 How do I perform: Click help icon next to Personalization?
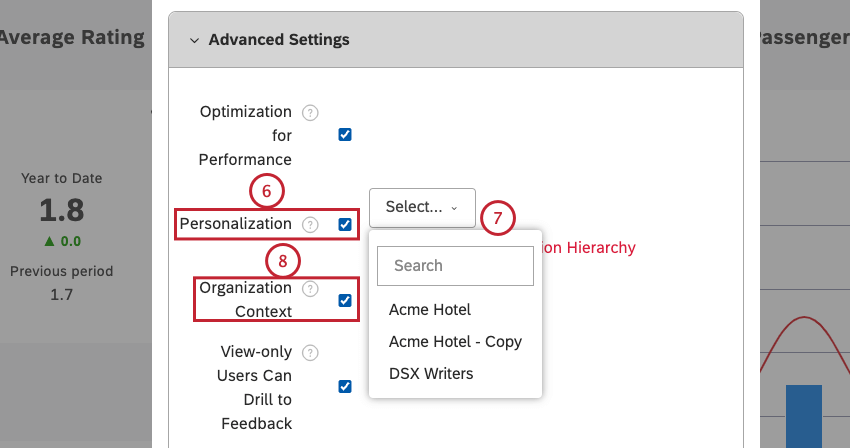pyautogui.click(x=310, y=225)
